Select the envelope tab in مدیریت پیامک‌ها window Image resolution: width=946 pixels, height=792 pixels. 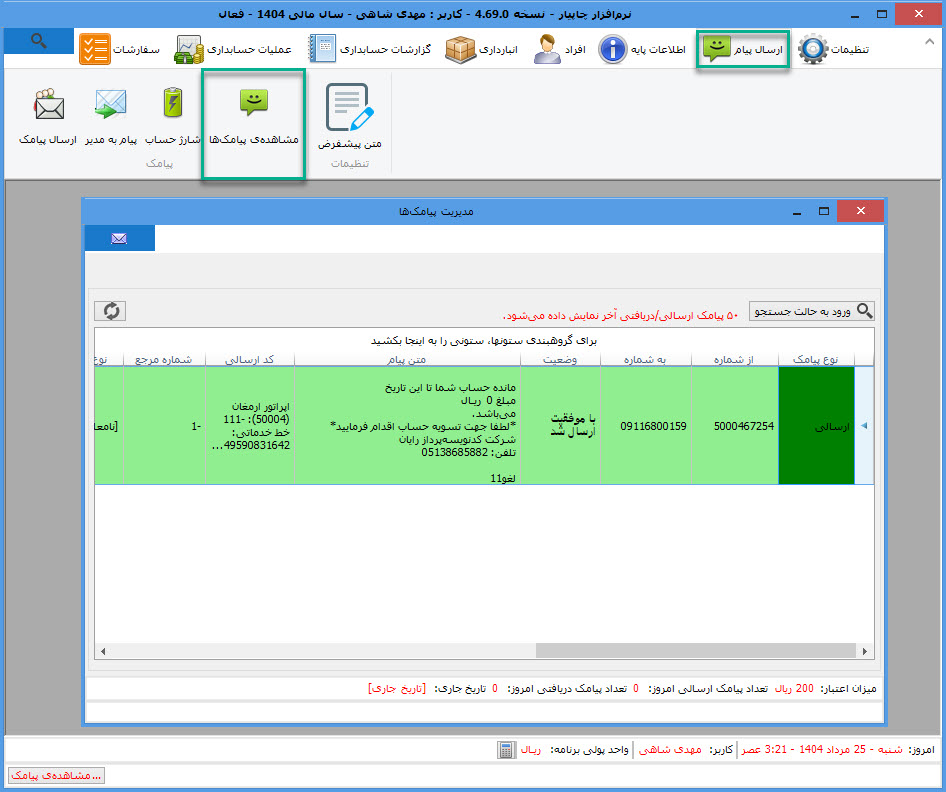coord(119,238)
